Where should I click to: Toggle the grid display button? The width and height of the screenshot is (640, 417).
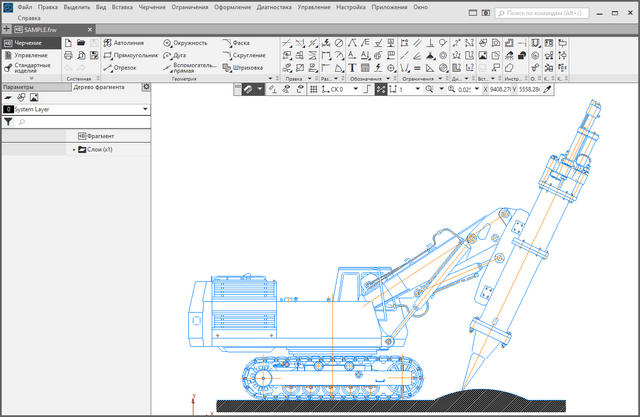(x=312, y=89)
